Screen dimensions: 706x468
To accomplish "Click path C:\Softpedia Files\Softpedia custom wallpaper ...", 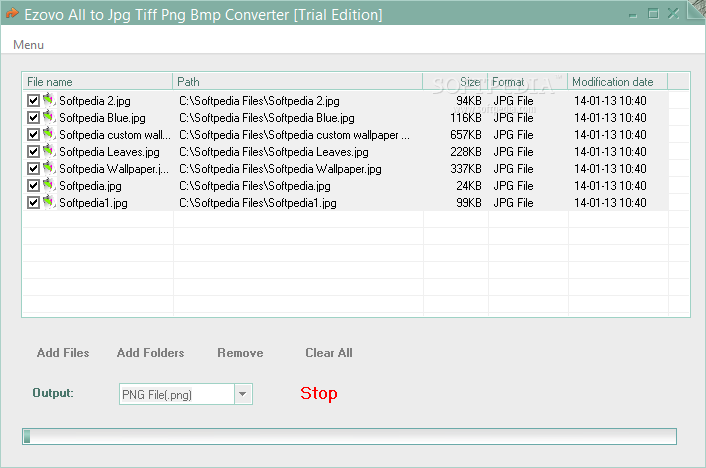I will (x=294, y=135).
